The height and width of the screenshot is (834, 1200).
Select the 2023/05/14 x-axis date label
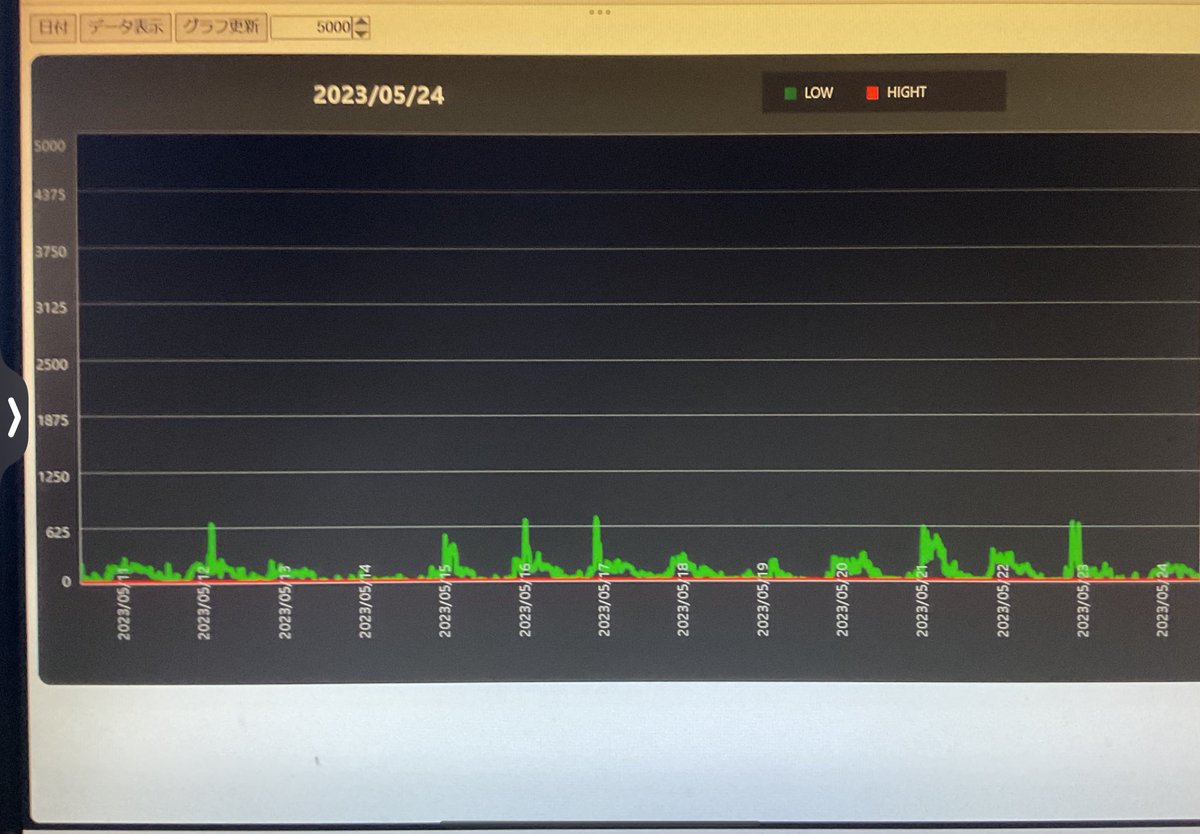tap(365, 601)
